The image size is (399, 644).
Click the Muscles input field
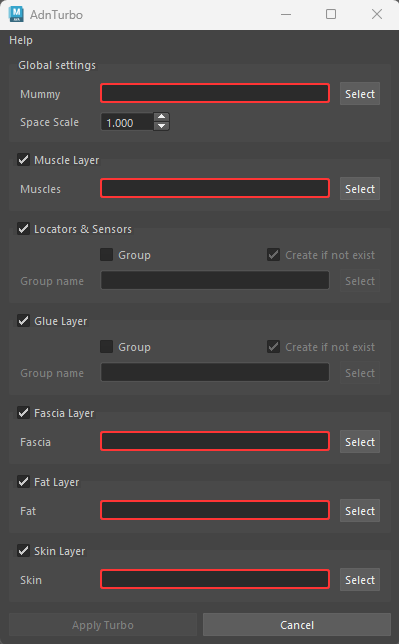pos(215,188)
